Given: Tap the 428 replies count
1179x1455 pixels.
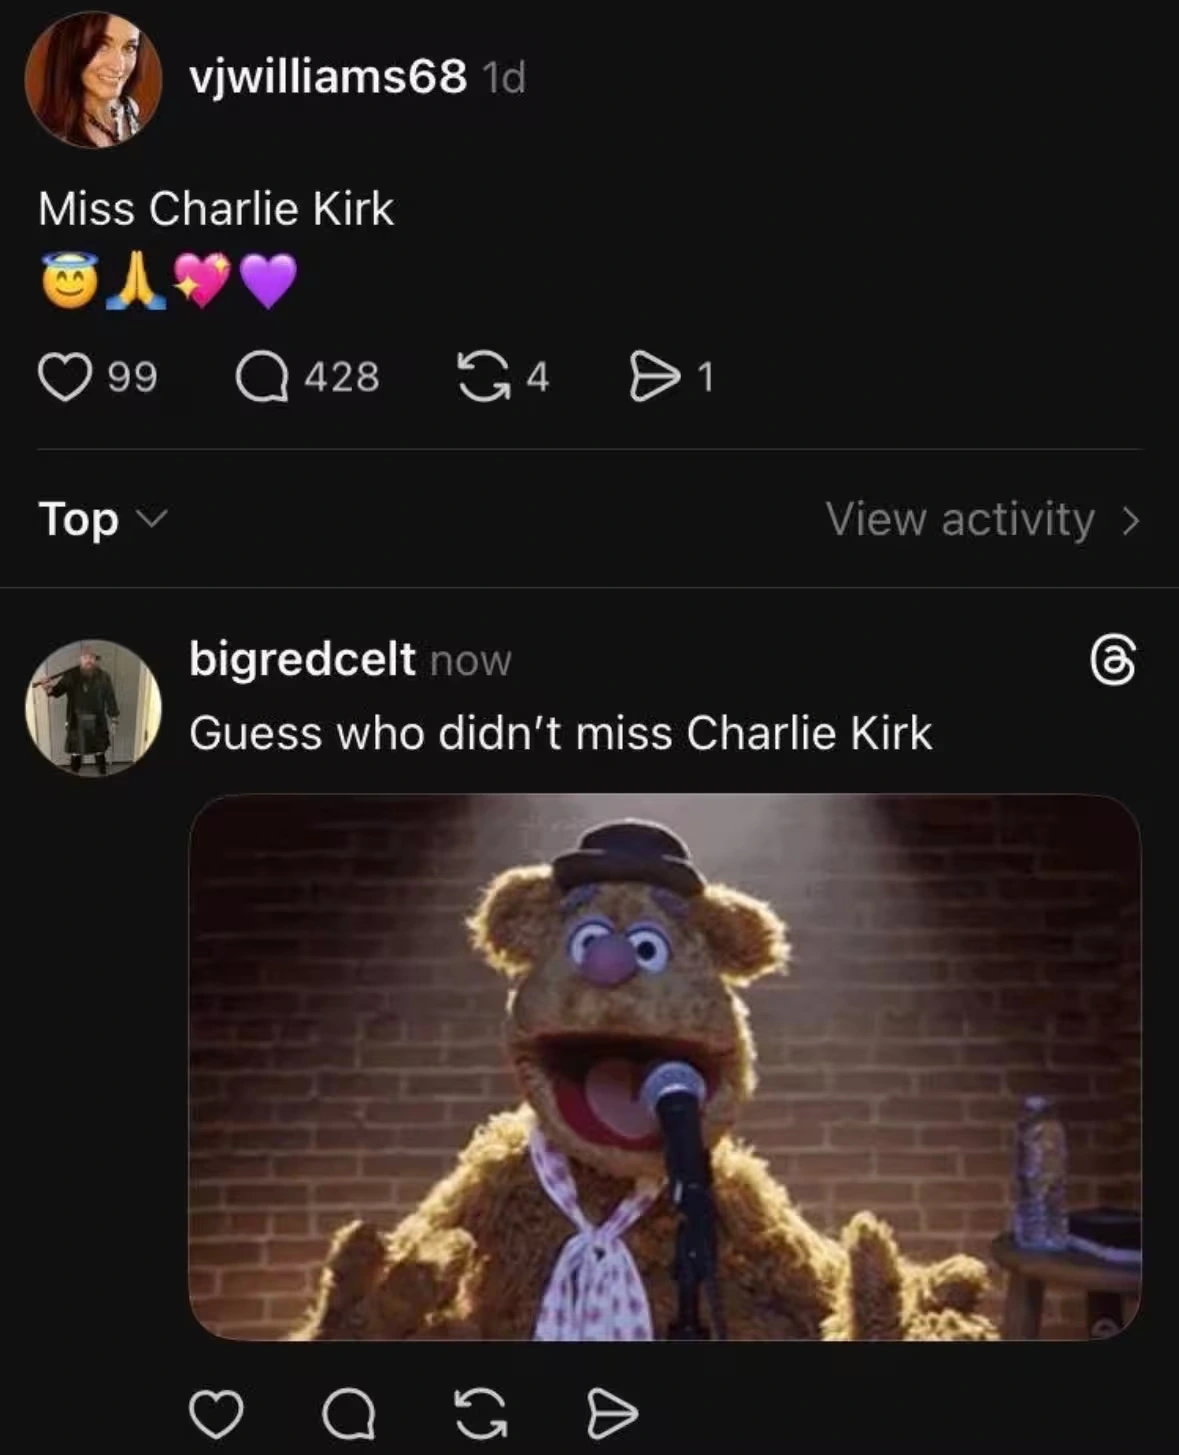Looking at the screenshot, I should (x=342, y=378).
